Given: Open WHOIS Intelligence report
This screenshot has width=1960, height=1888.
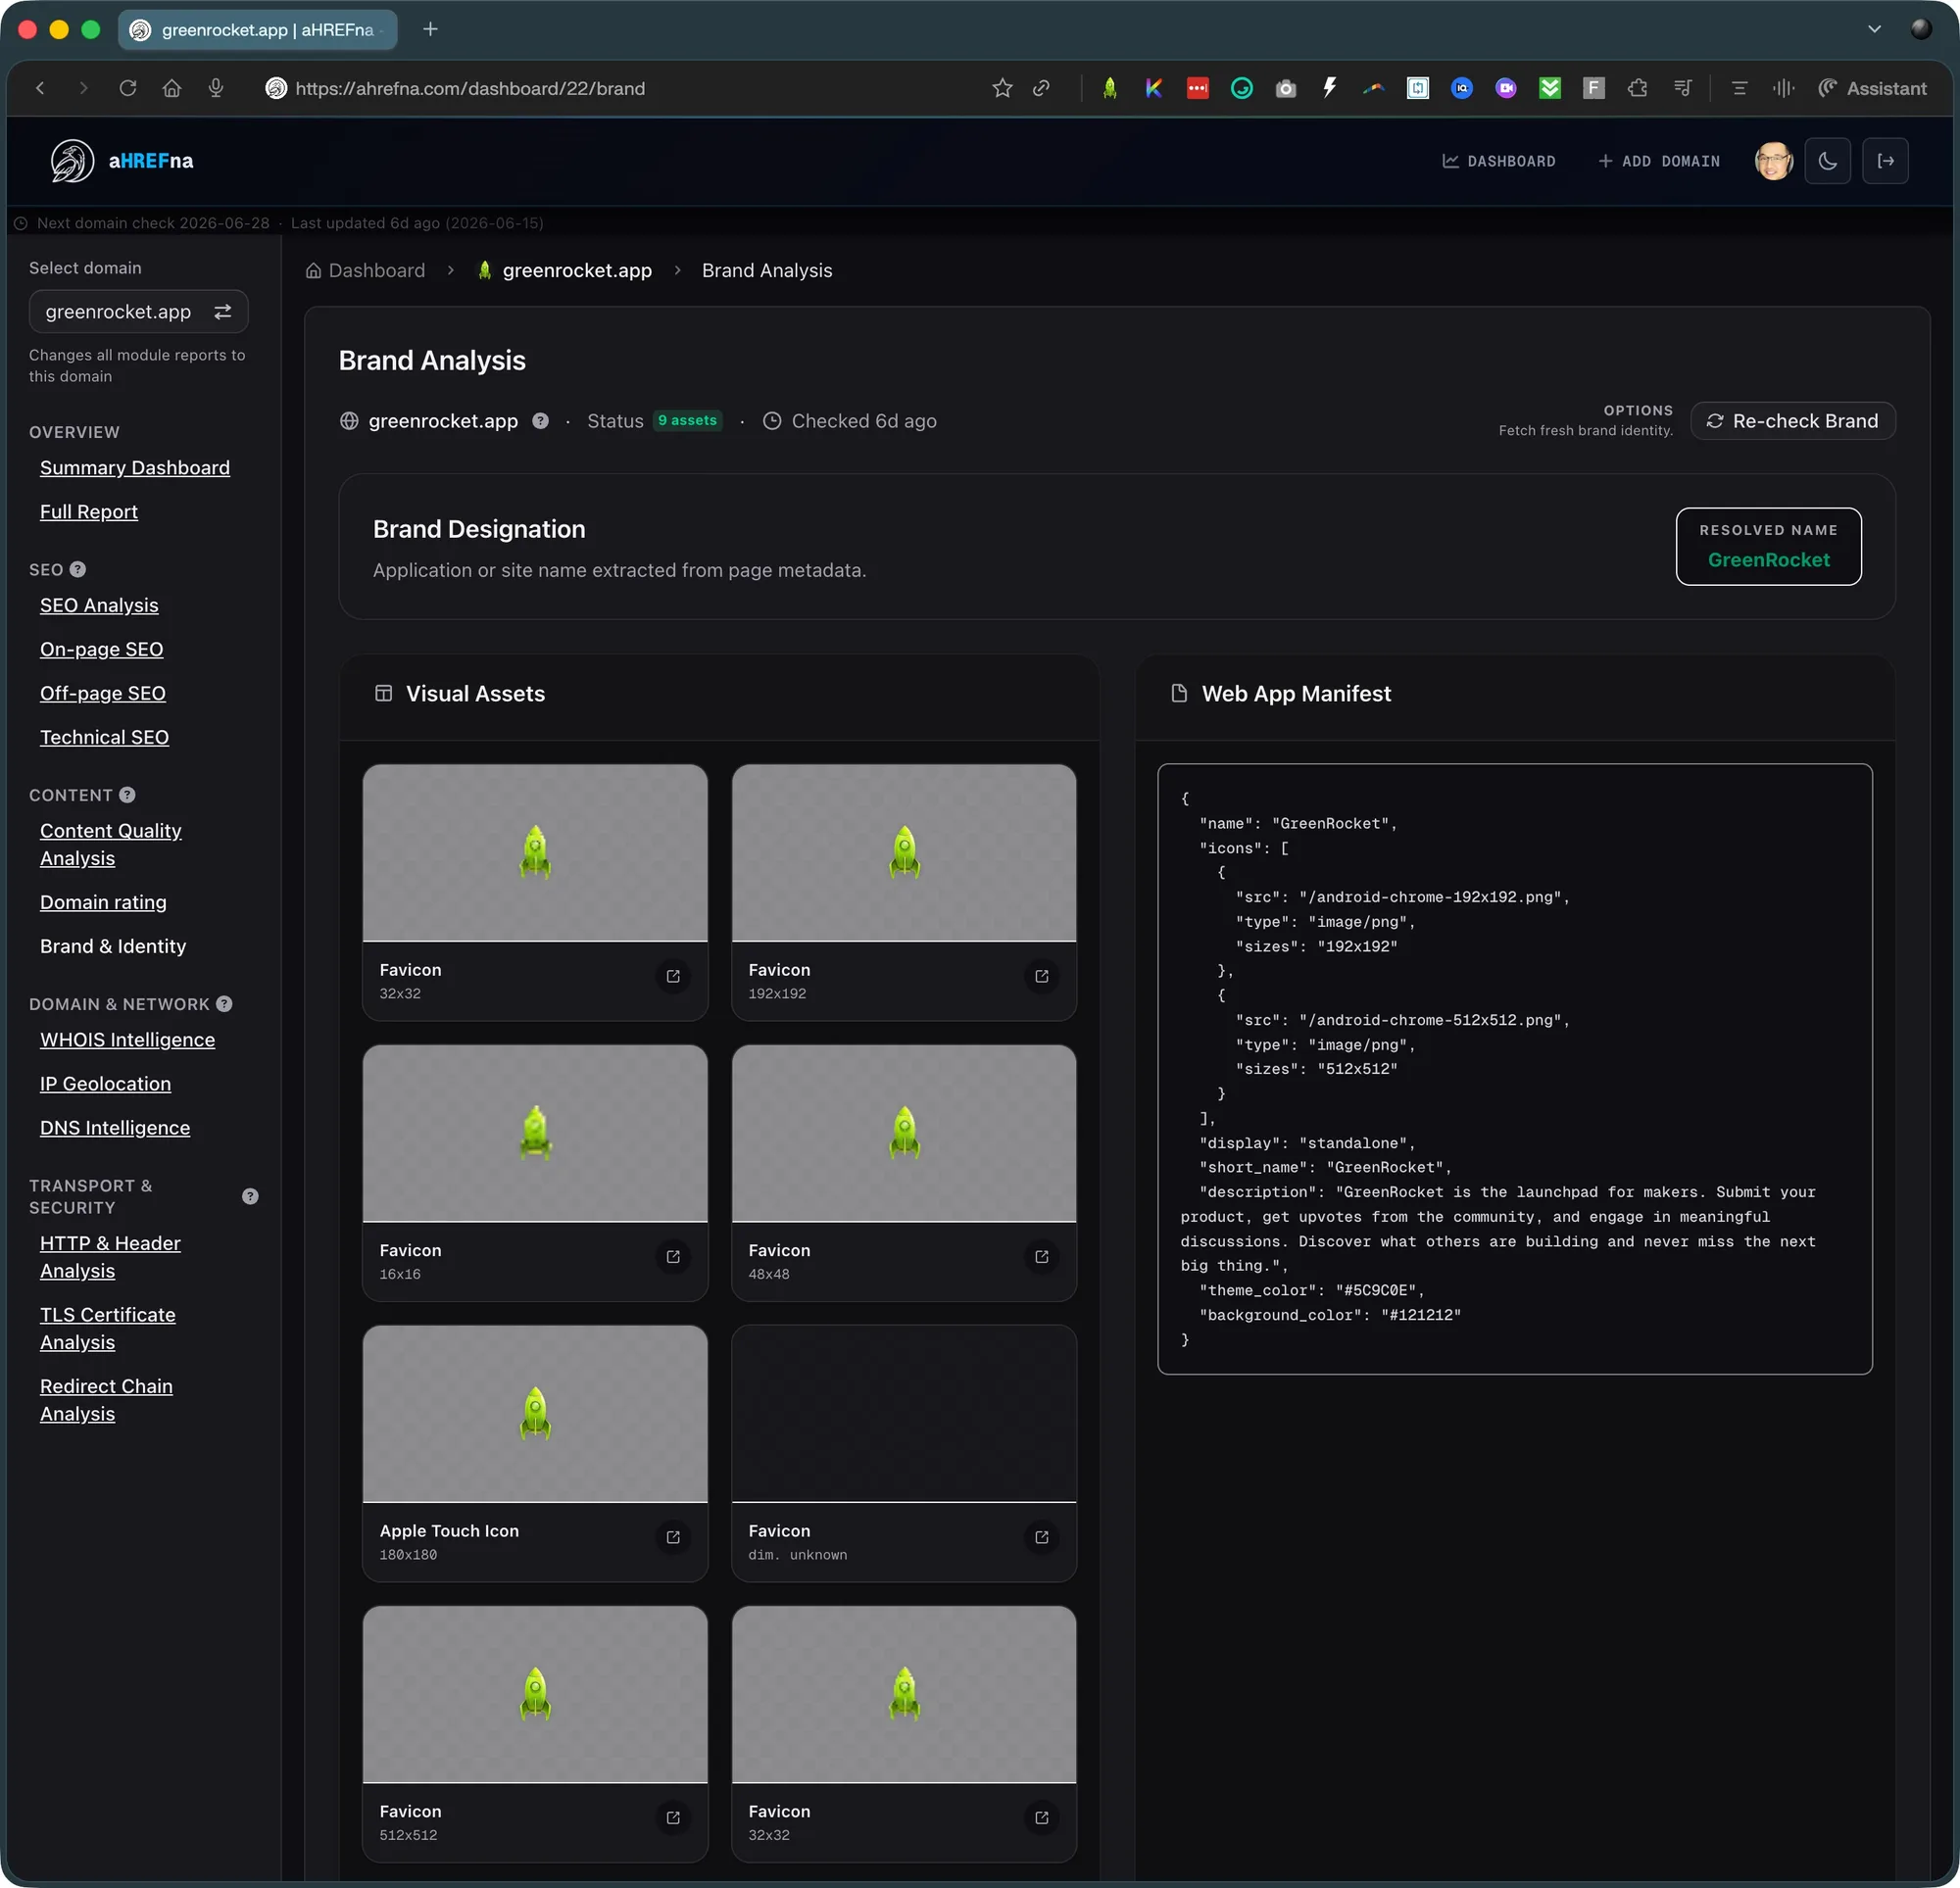Looking at the screenshot, I should 127,1041.
